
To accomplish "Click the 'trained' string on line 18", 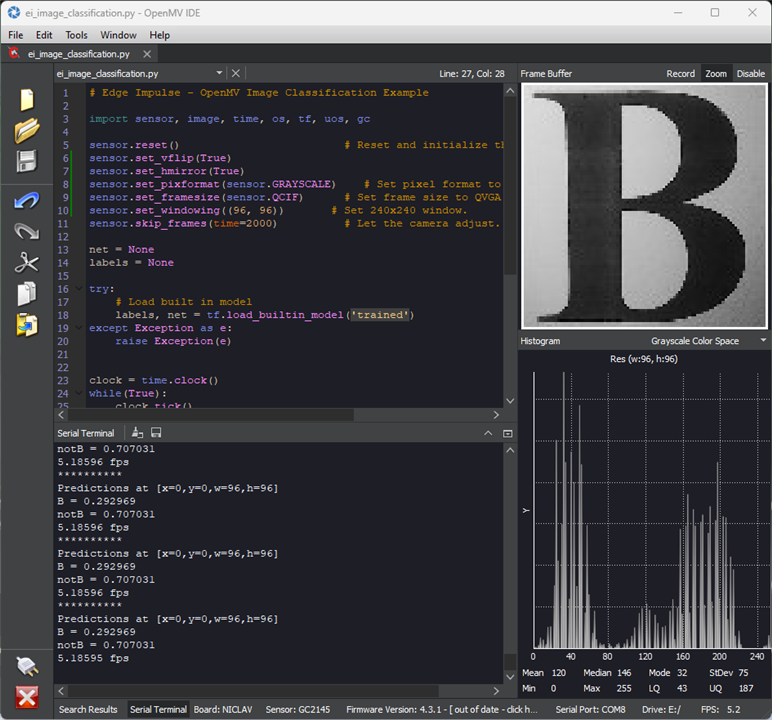I will click(x=380, y=315).
